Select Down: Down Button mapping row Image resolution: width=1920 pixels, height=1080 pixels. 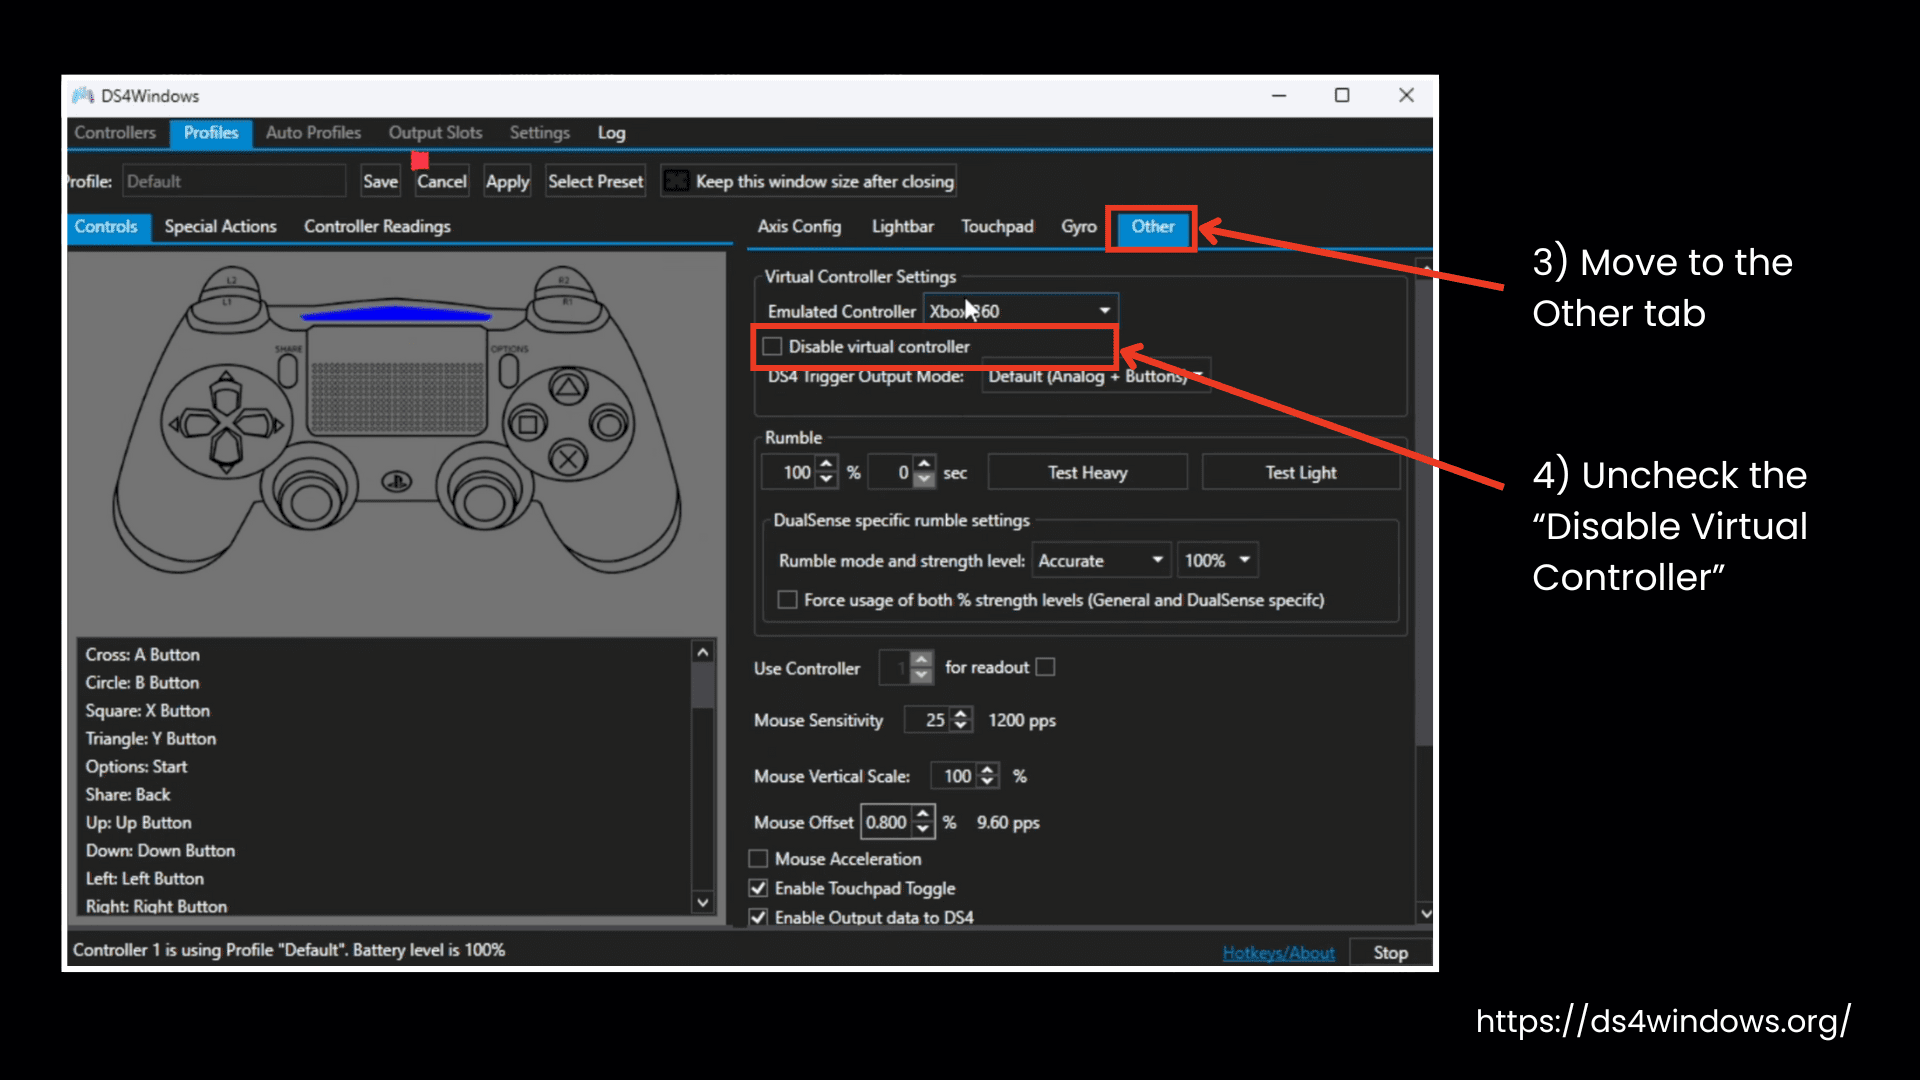tap(386, 850)
